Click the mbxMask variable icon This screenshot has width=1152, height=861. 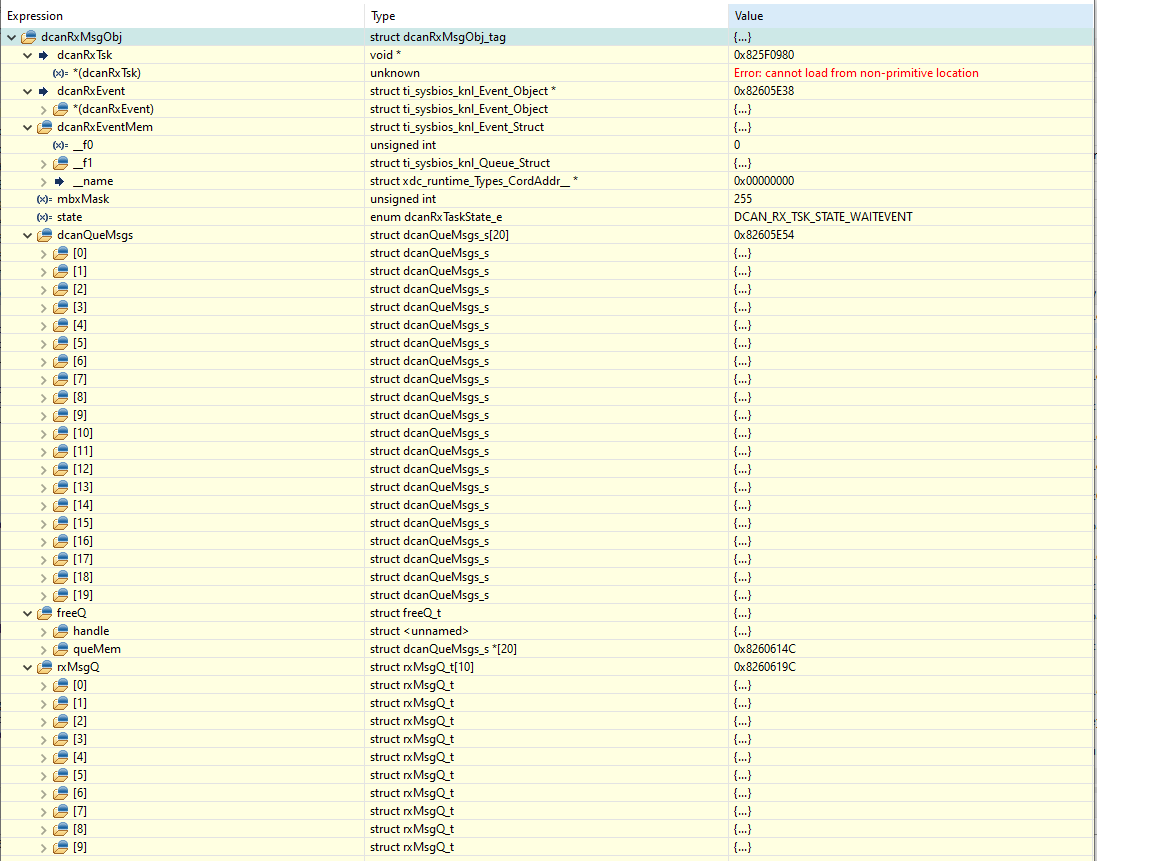(x=44, y=199)
